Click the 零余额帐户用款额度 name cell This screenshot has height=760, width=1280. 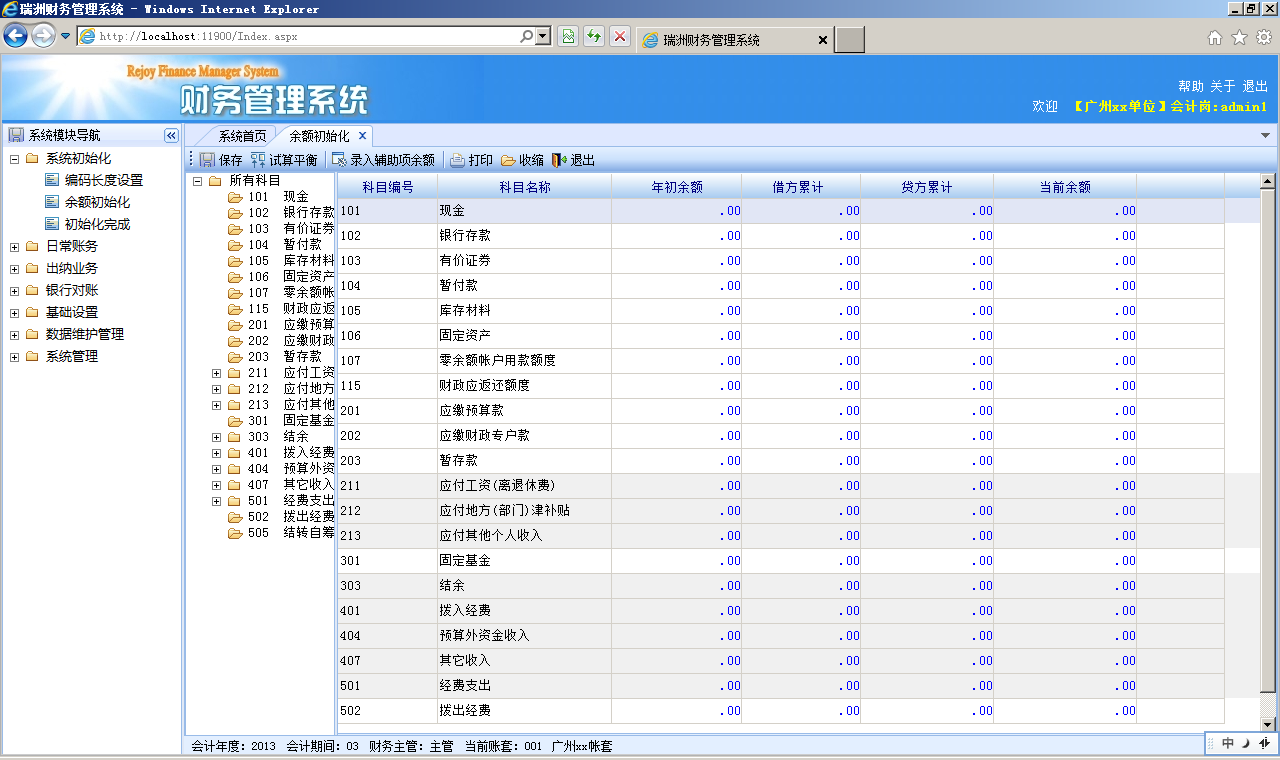(x=523, y=361)
